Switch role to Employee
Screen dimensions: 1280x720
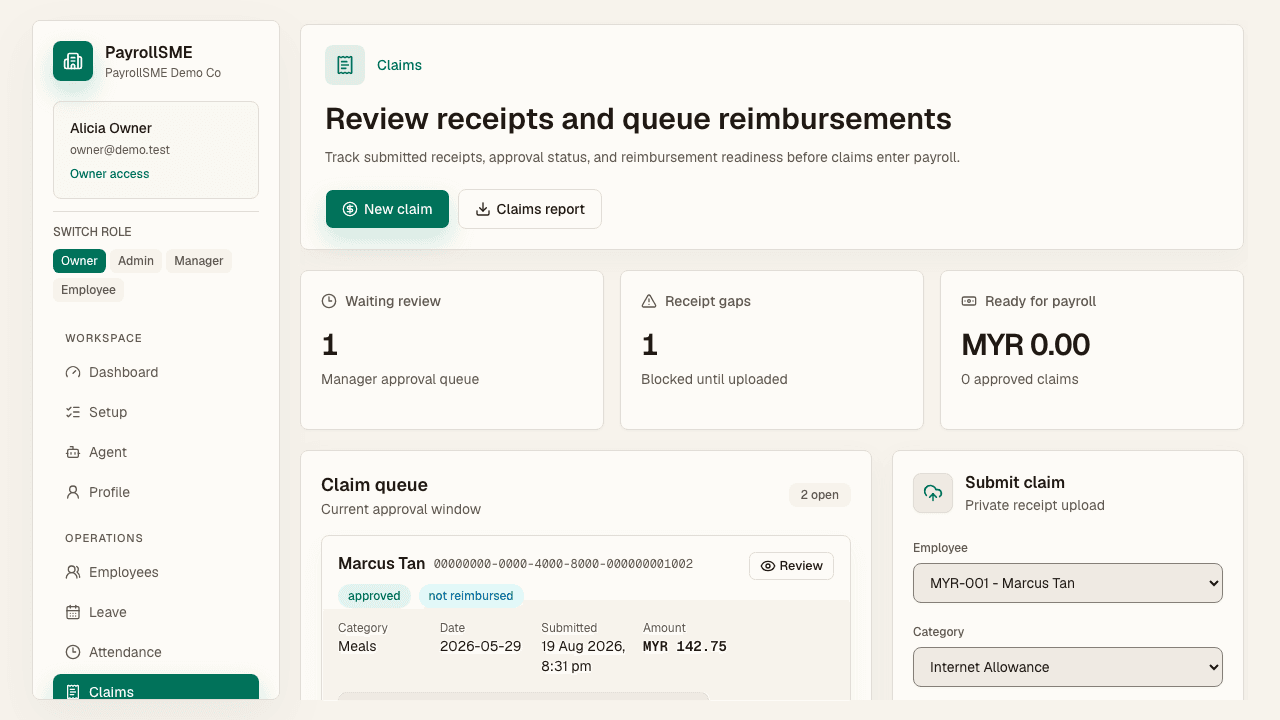tap(88, 290)
